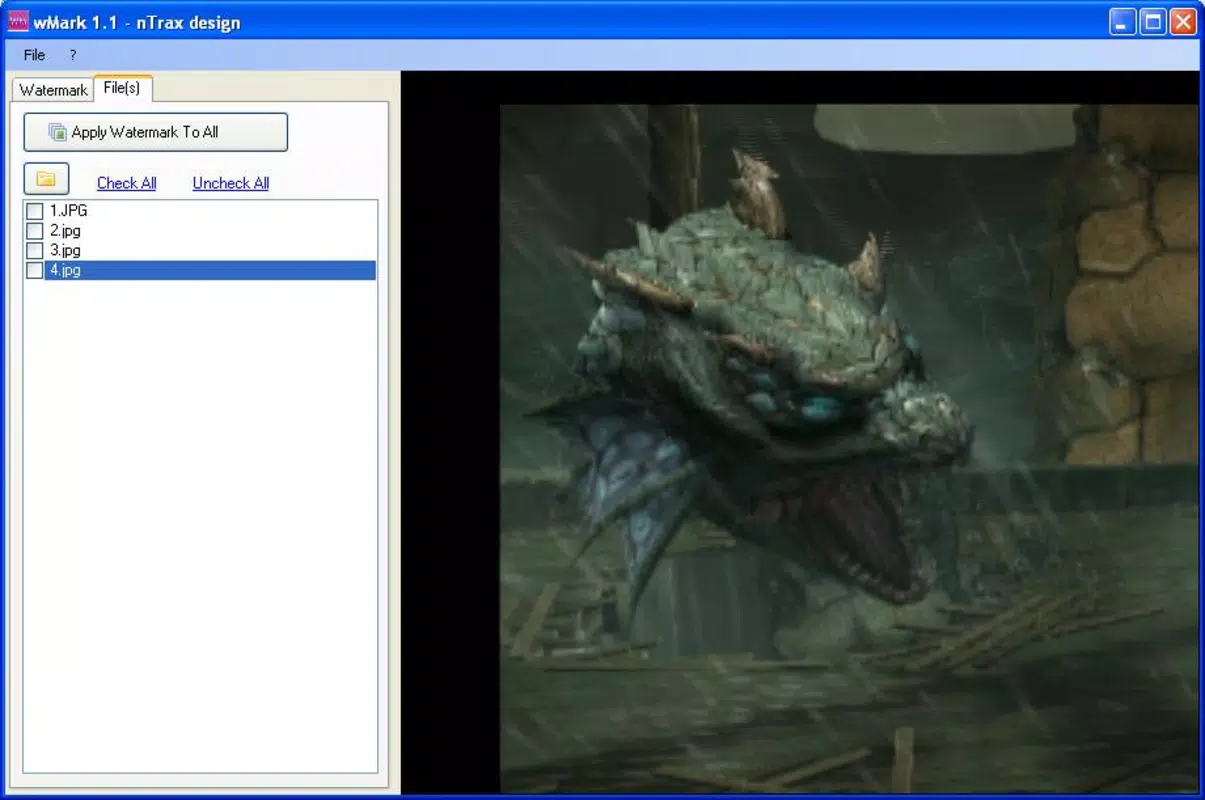
Task: Select the 1.JPG file name
Action: click(x=68, y=211)
